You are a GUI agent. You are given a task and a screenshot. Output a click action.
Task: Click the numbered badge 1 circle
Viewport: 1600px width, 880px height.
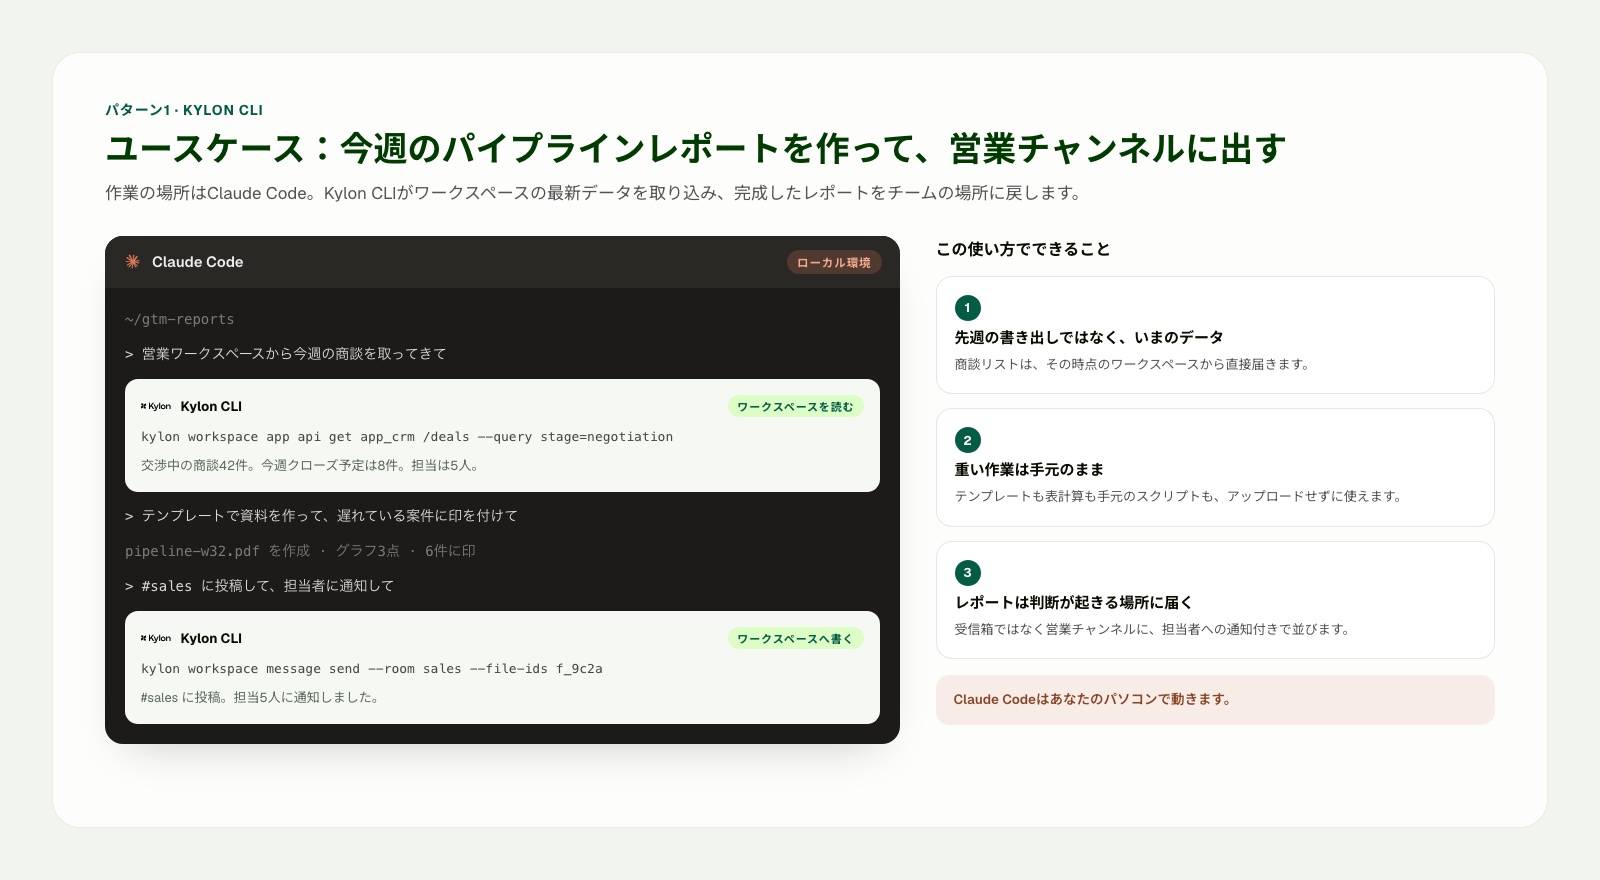(968, 308)
